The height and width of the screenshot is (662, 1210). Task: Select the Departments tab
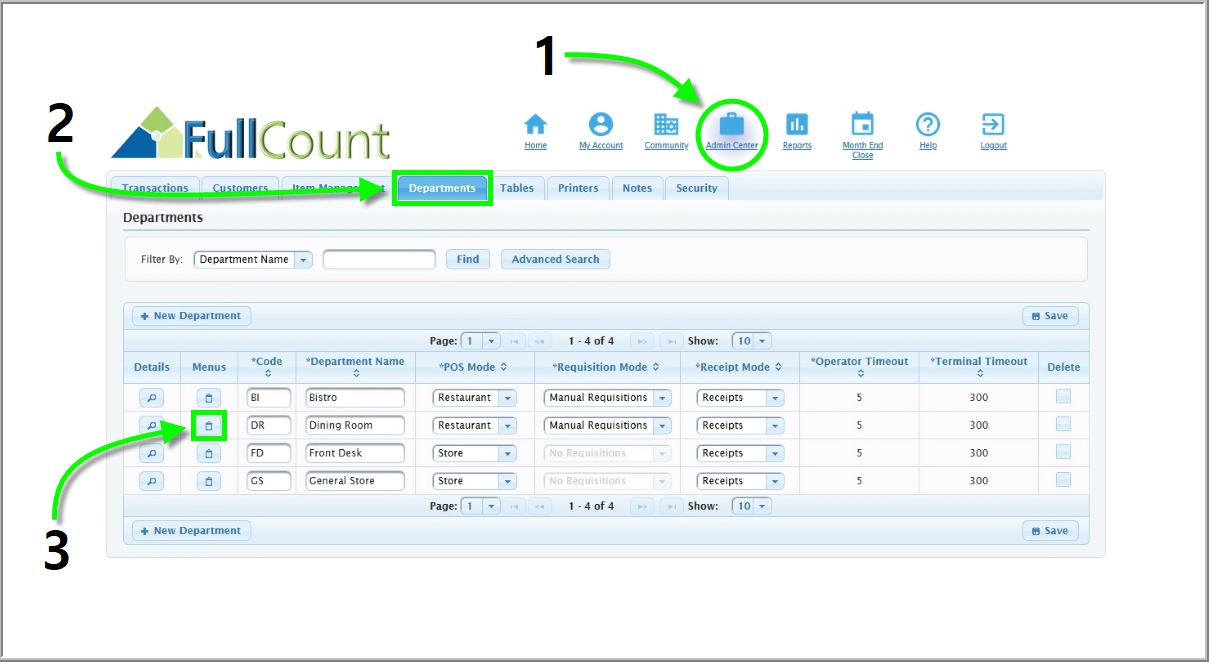[x=442, y=189]
